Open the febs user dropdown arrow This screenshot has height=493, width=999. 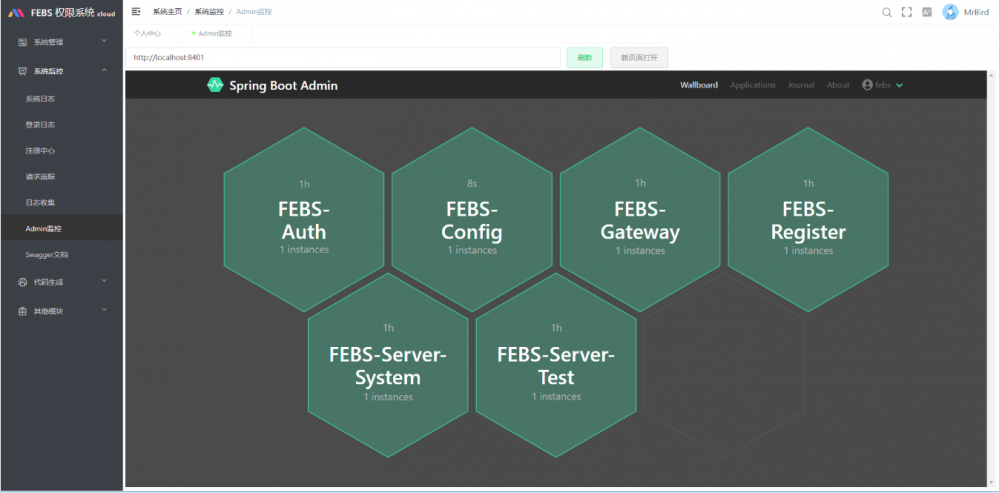[900, 85]
